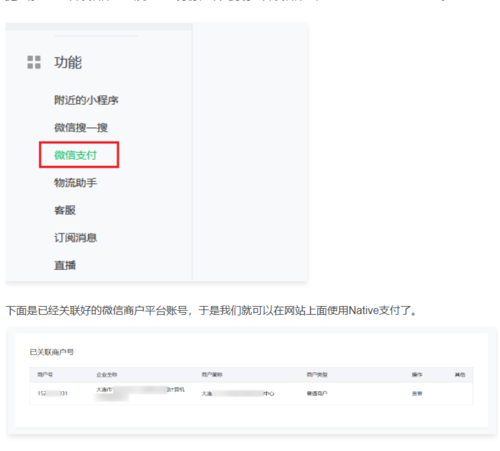Screen dimensions: 500x451
Task: Click the 已关联商户号 section title
Action: (x=52, y=352)
